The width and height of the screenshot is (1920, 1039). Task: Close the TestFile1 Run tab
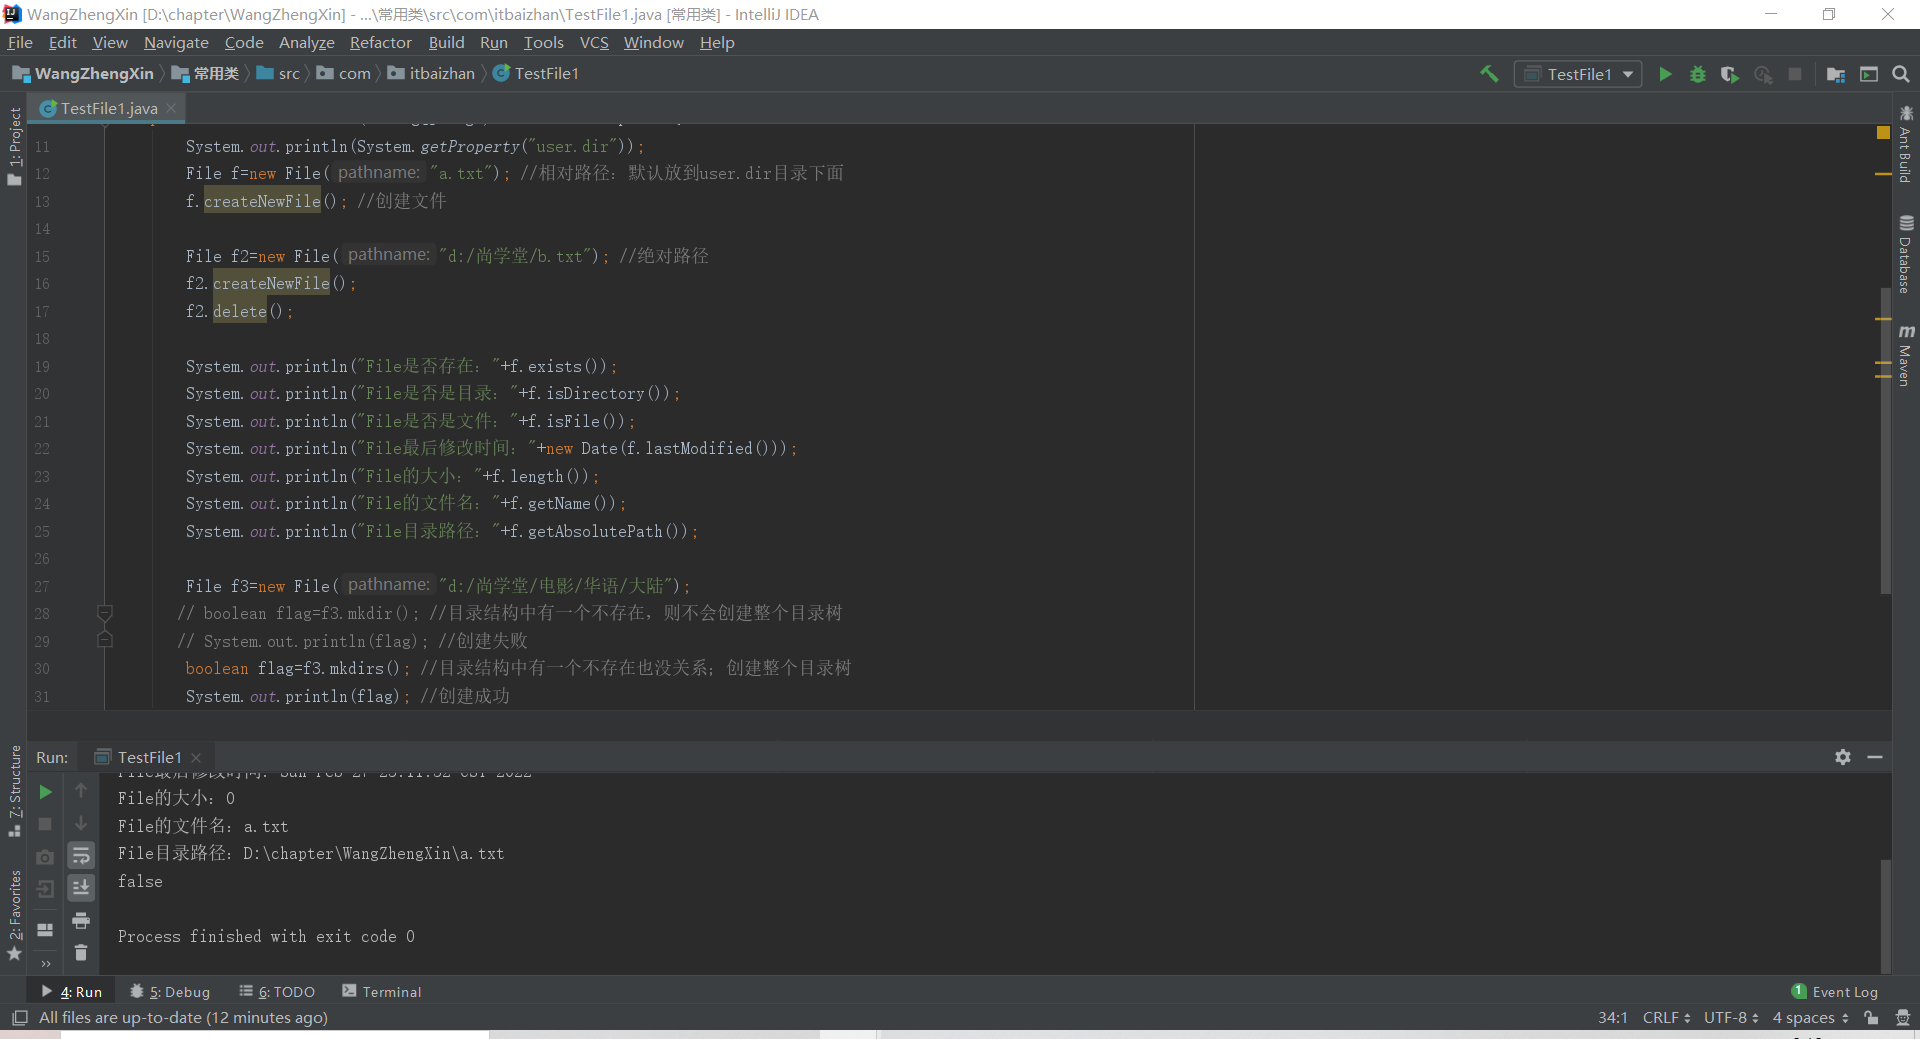coord(196,758)
